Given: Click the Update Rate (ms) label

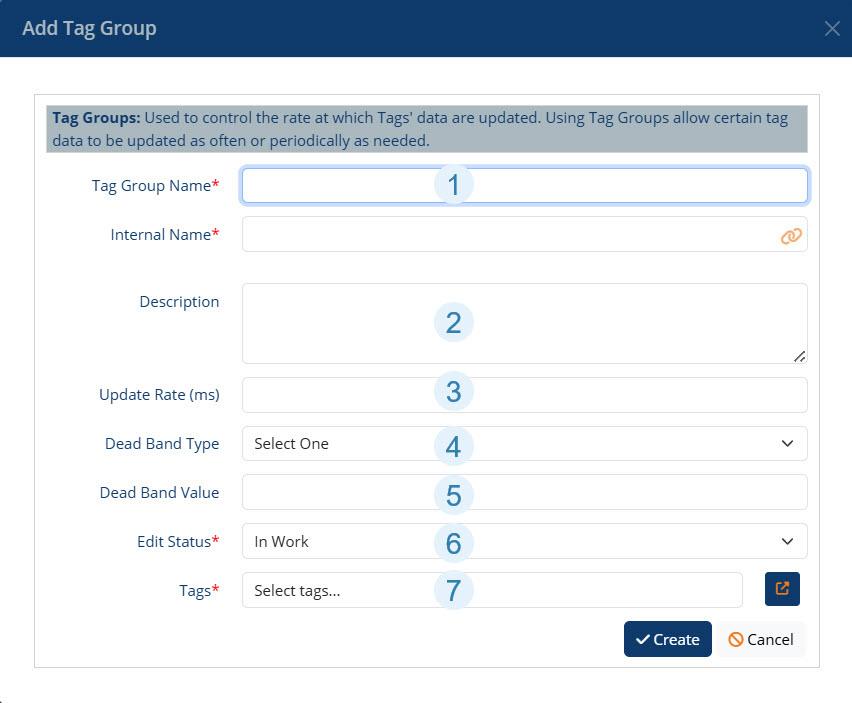Looking at the screenshot, I should 159,395.
